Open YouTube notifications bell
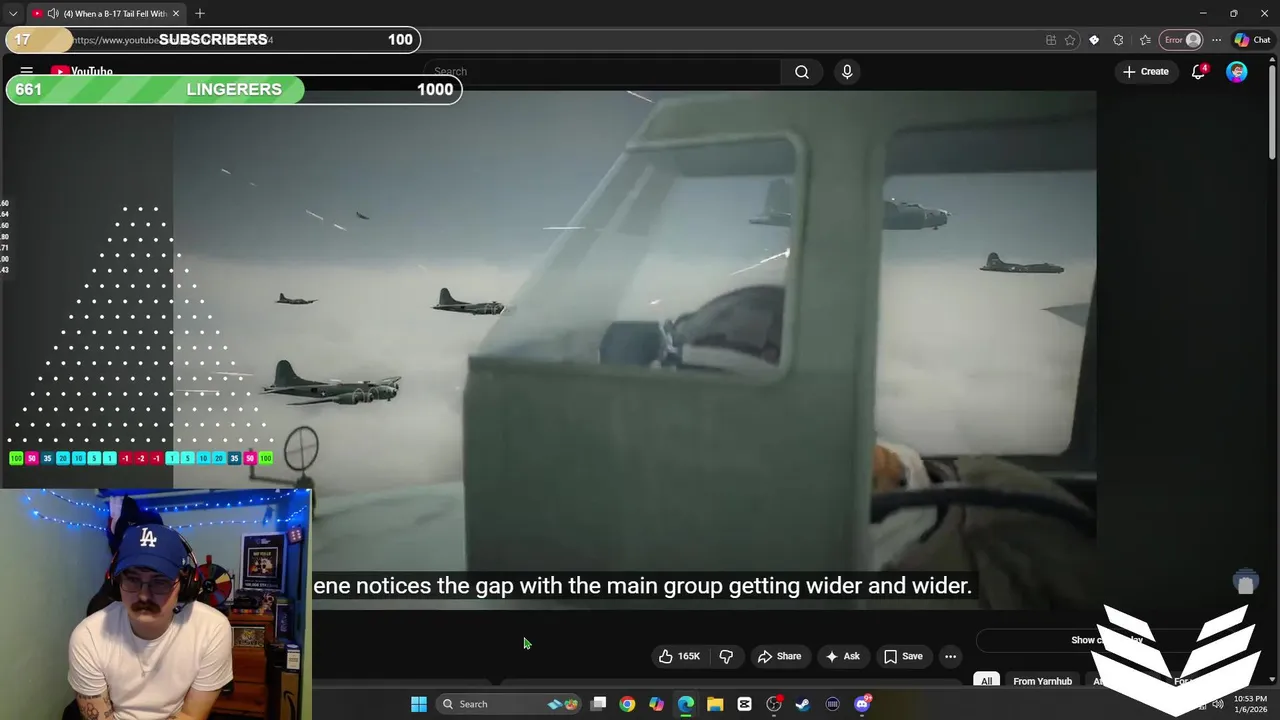1280x720 pixels. coord(1198,72)
